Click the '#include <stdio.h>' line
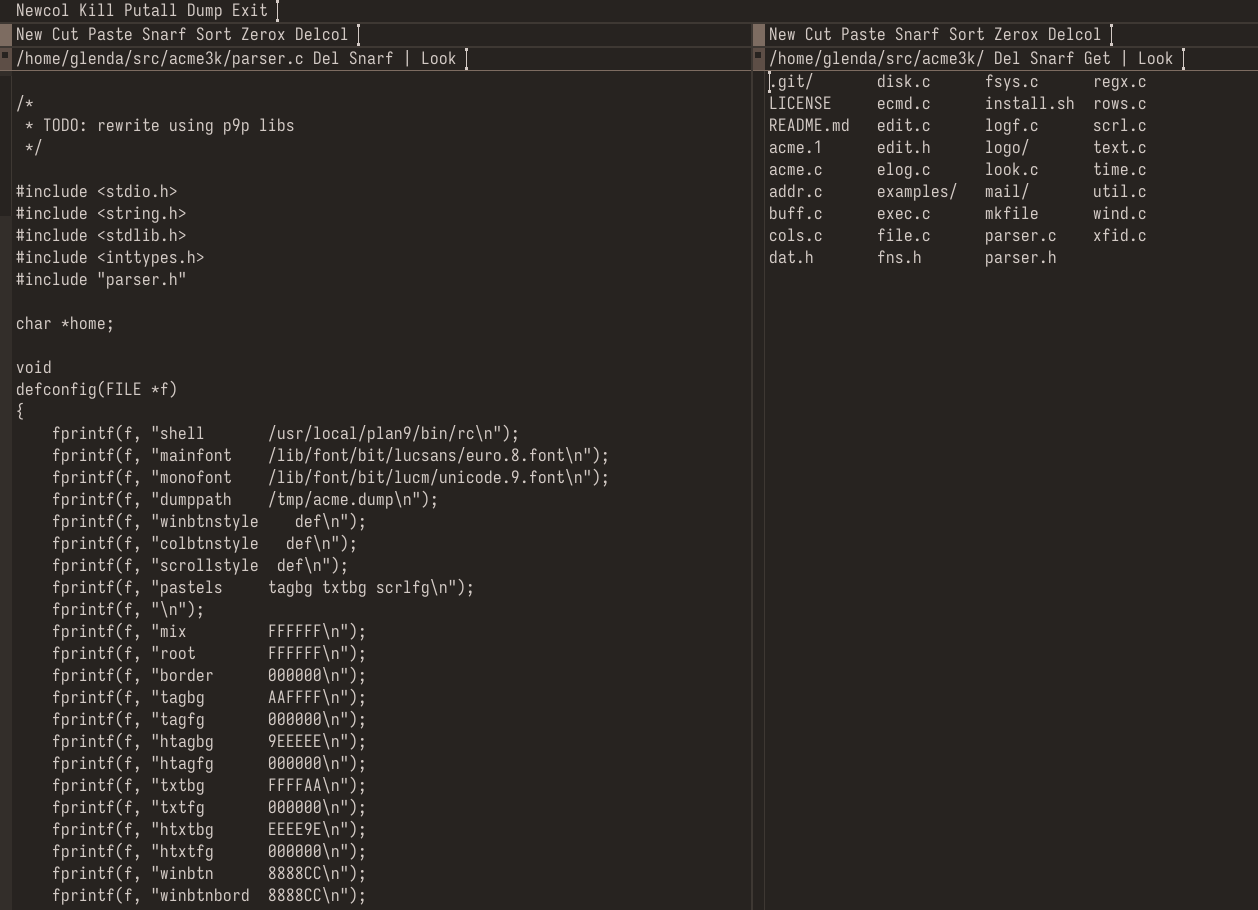The image size is (1258, 910). pos(97,192)
